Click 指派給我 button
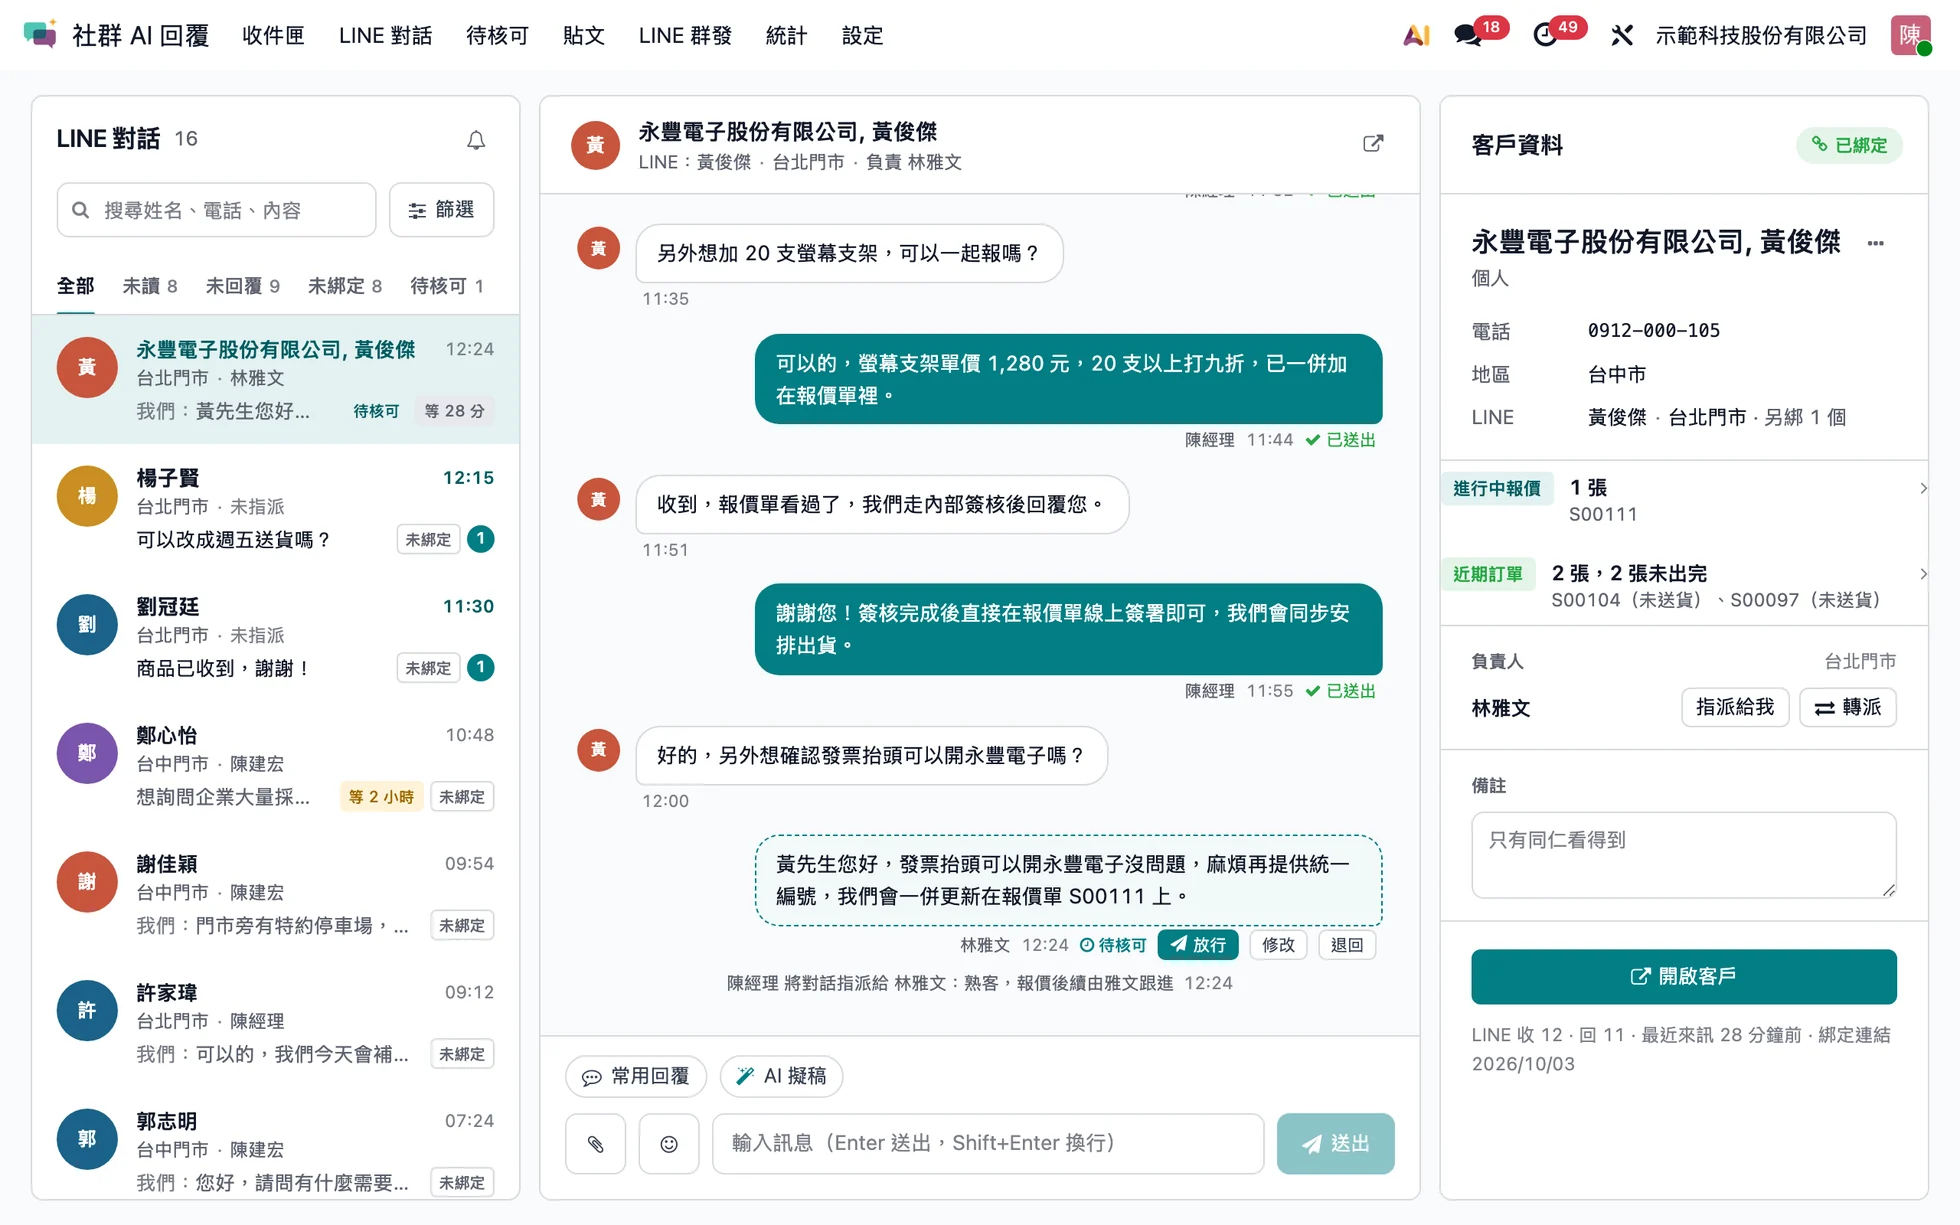 click(1735, 707)
